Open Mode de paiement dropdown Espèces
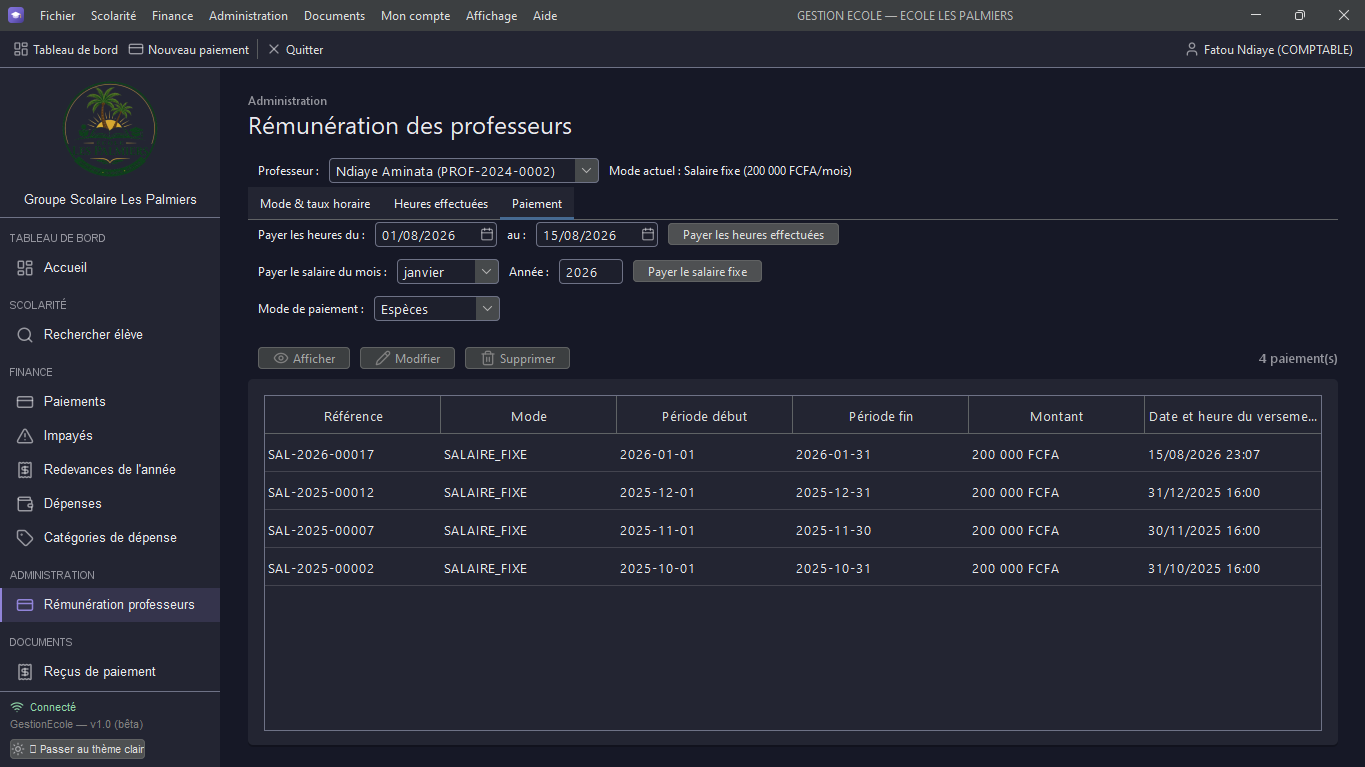The width and height of the screenshot is (1365, 767). click(x=437, y=309)
